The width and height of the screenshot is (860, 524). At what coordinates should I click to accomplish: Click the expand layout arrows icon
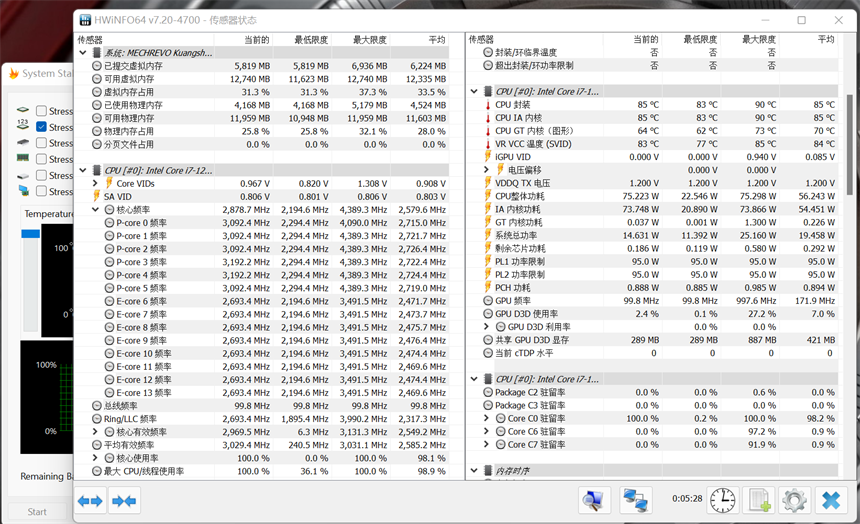[x=90, y=500]
